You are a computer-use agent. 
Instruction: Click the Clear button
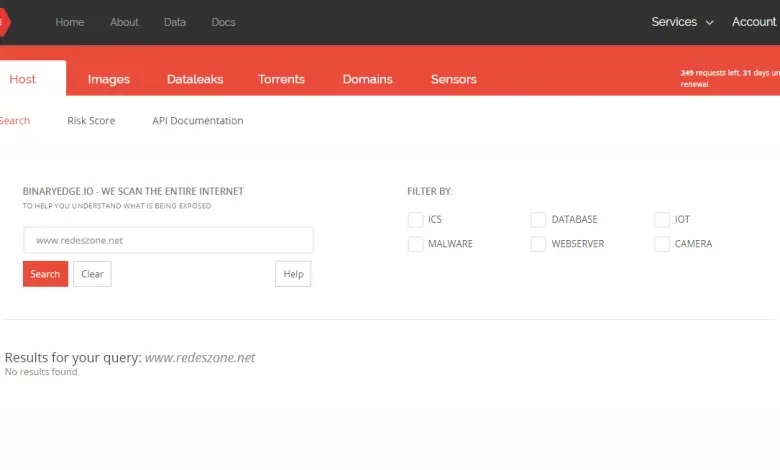[x=93, y=274]
